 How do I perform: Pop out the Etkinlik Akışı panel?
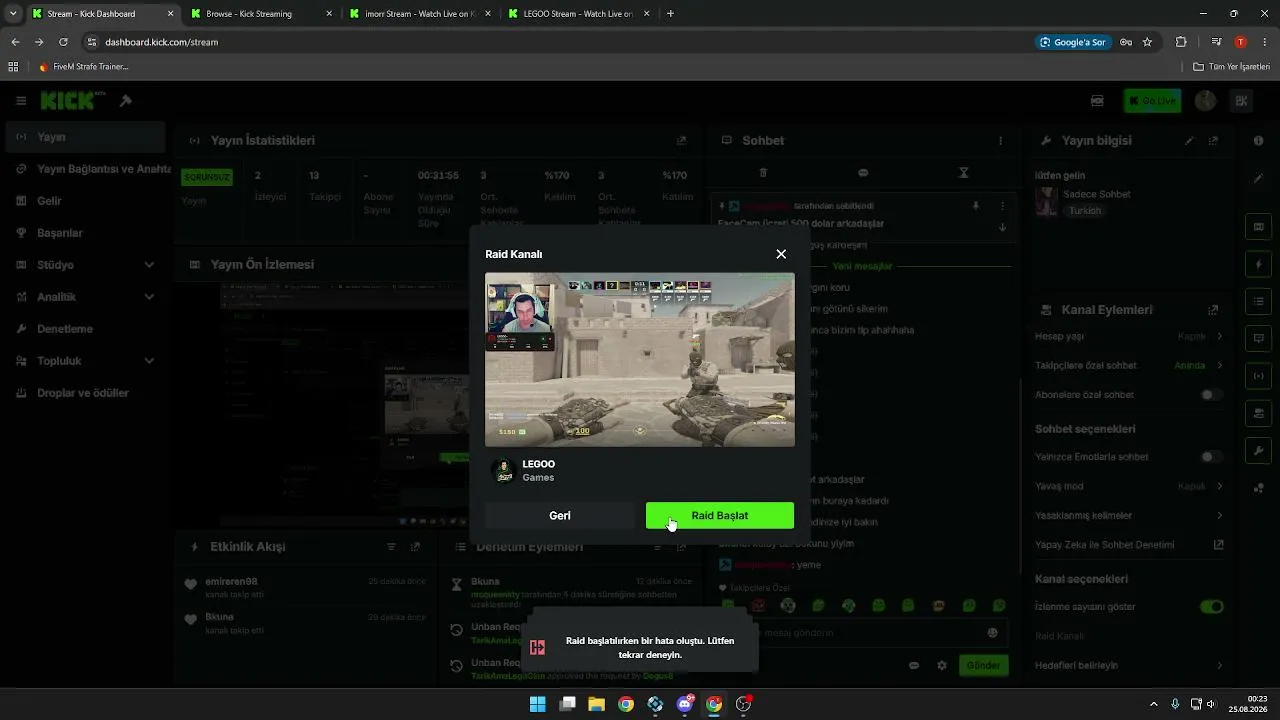click(x=415, y=547)
